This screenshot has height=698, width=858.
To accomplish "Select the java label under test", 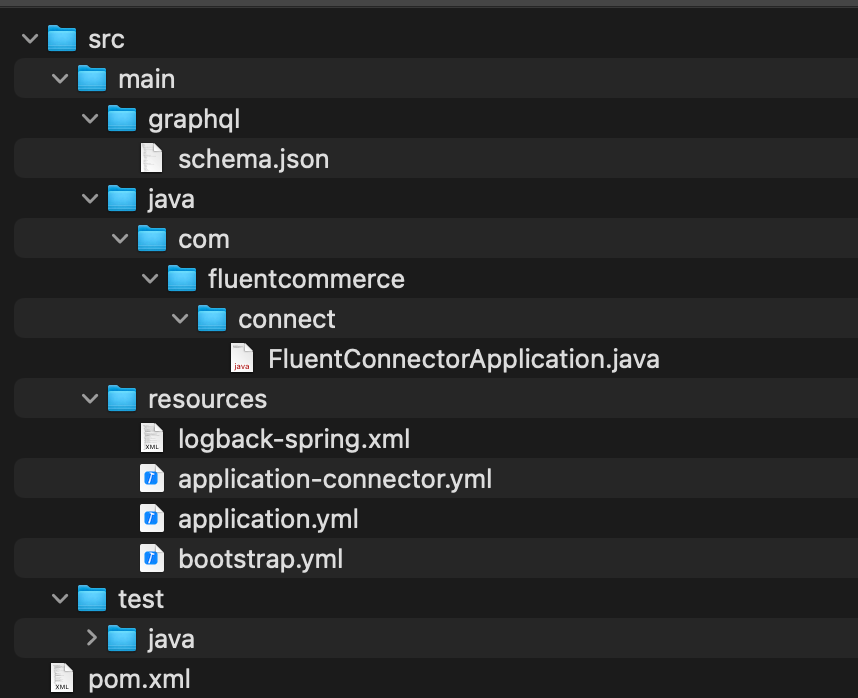I will (x=171, y=639).
